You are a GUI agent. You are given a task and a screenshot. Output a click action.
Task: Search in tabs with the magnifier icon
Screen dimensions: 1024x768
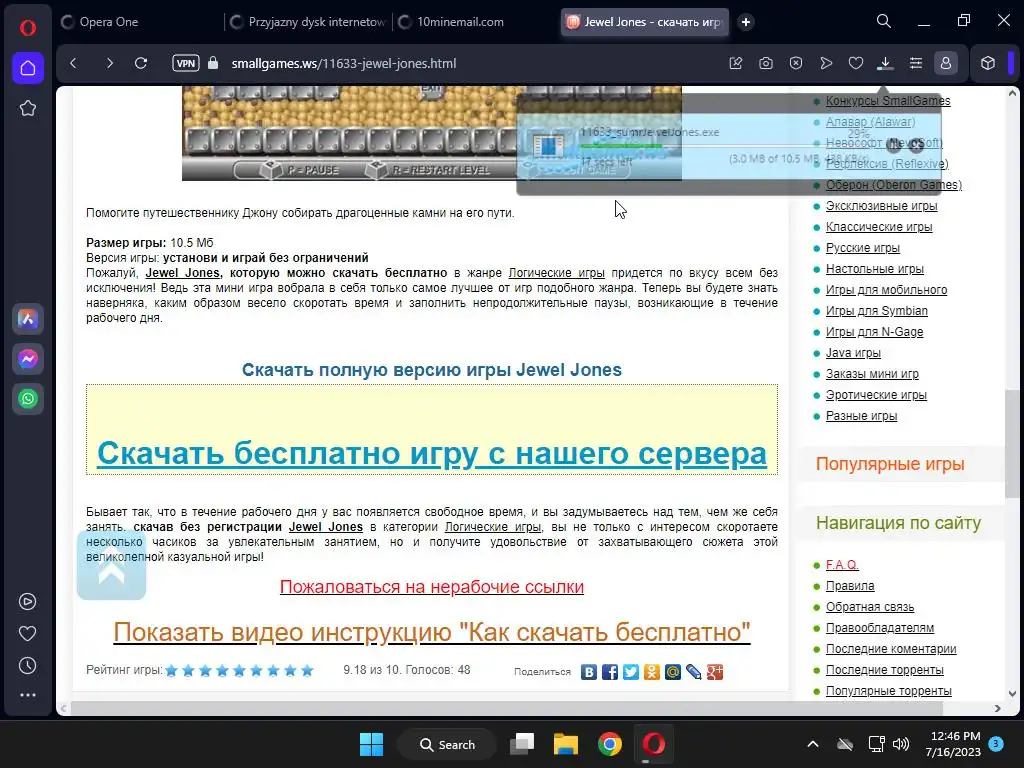(884, 22)
